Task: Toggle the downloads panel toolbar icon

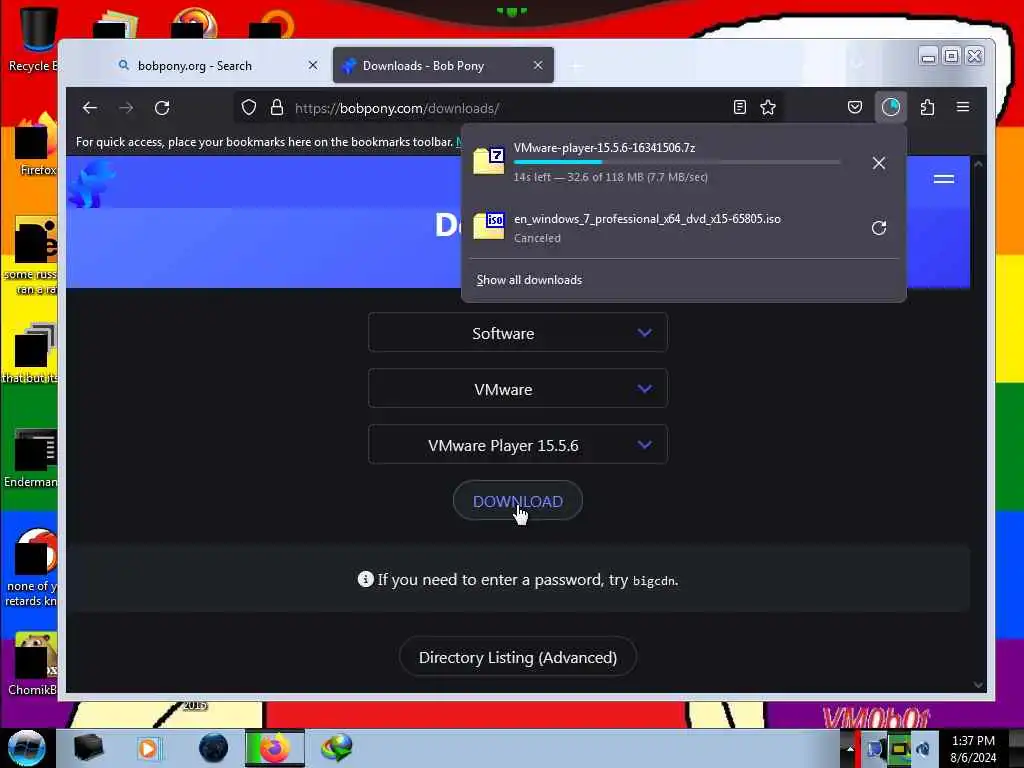Action: [891, 107]
